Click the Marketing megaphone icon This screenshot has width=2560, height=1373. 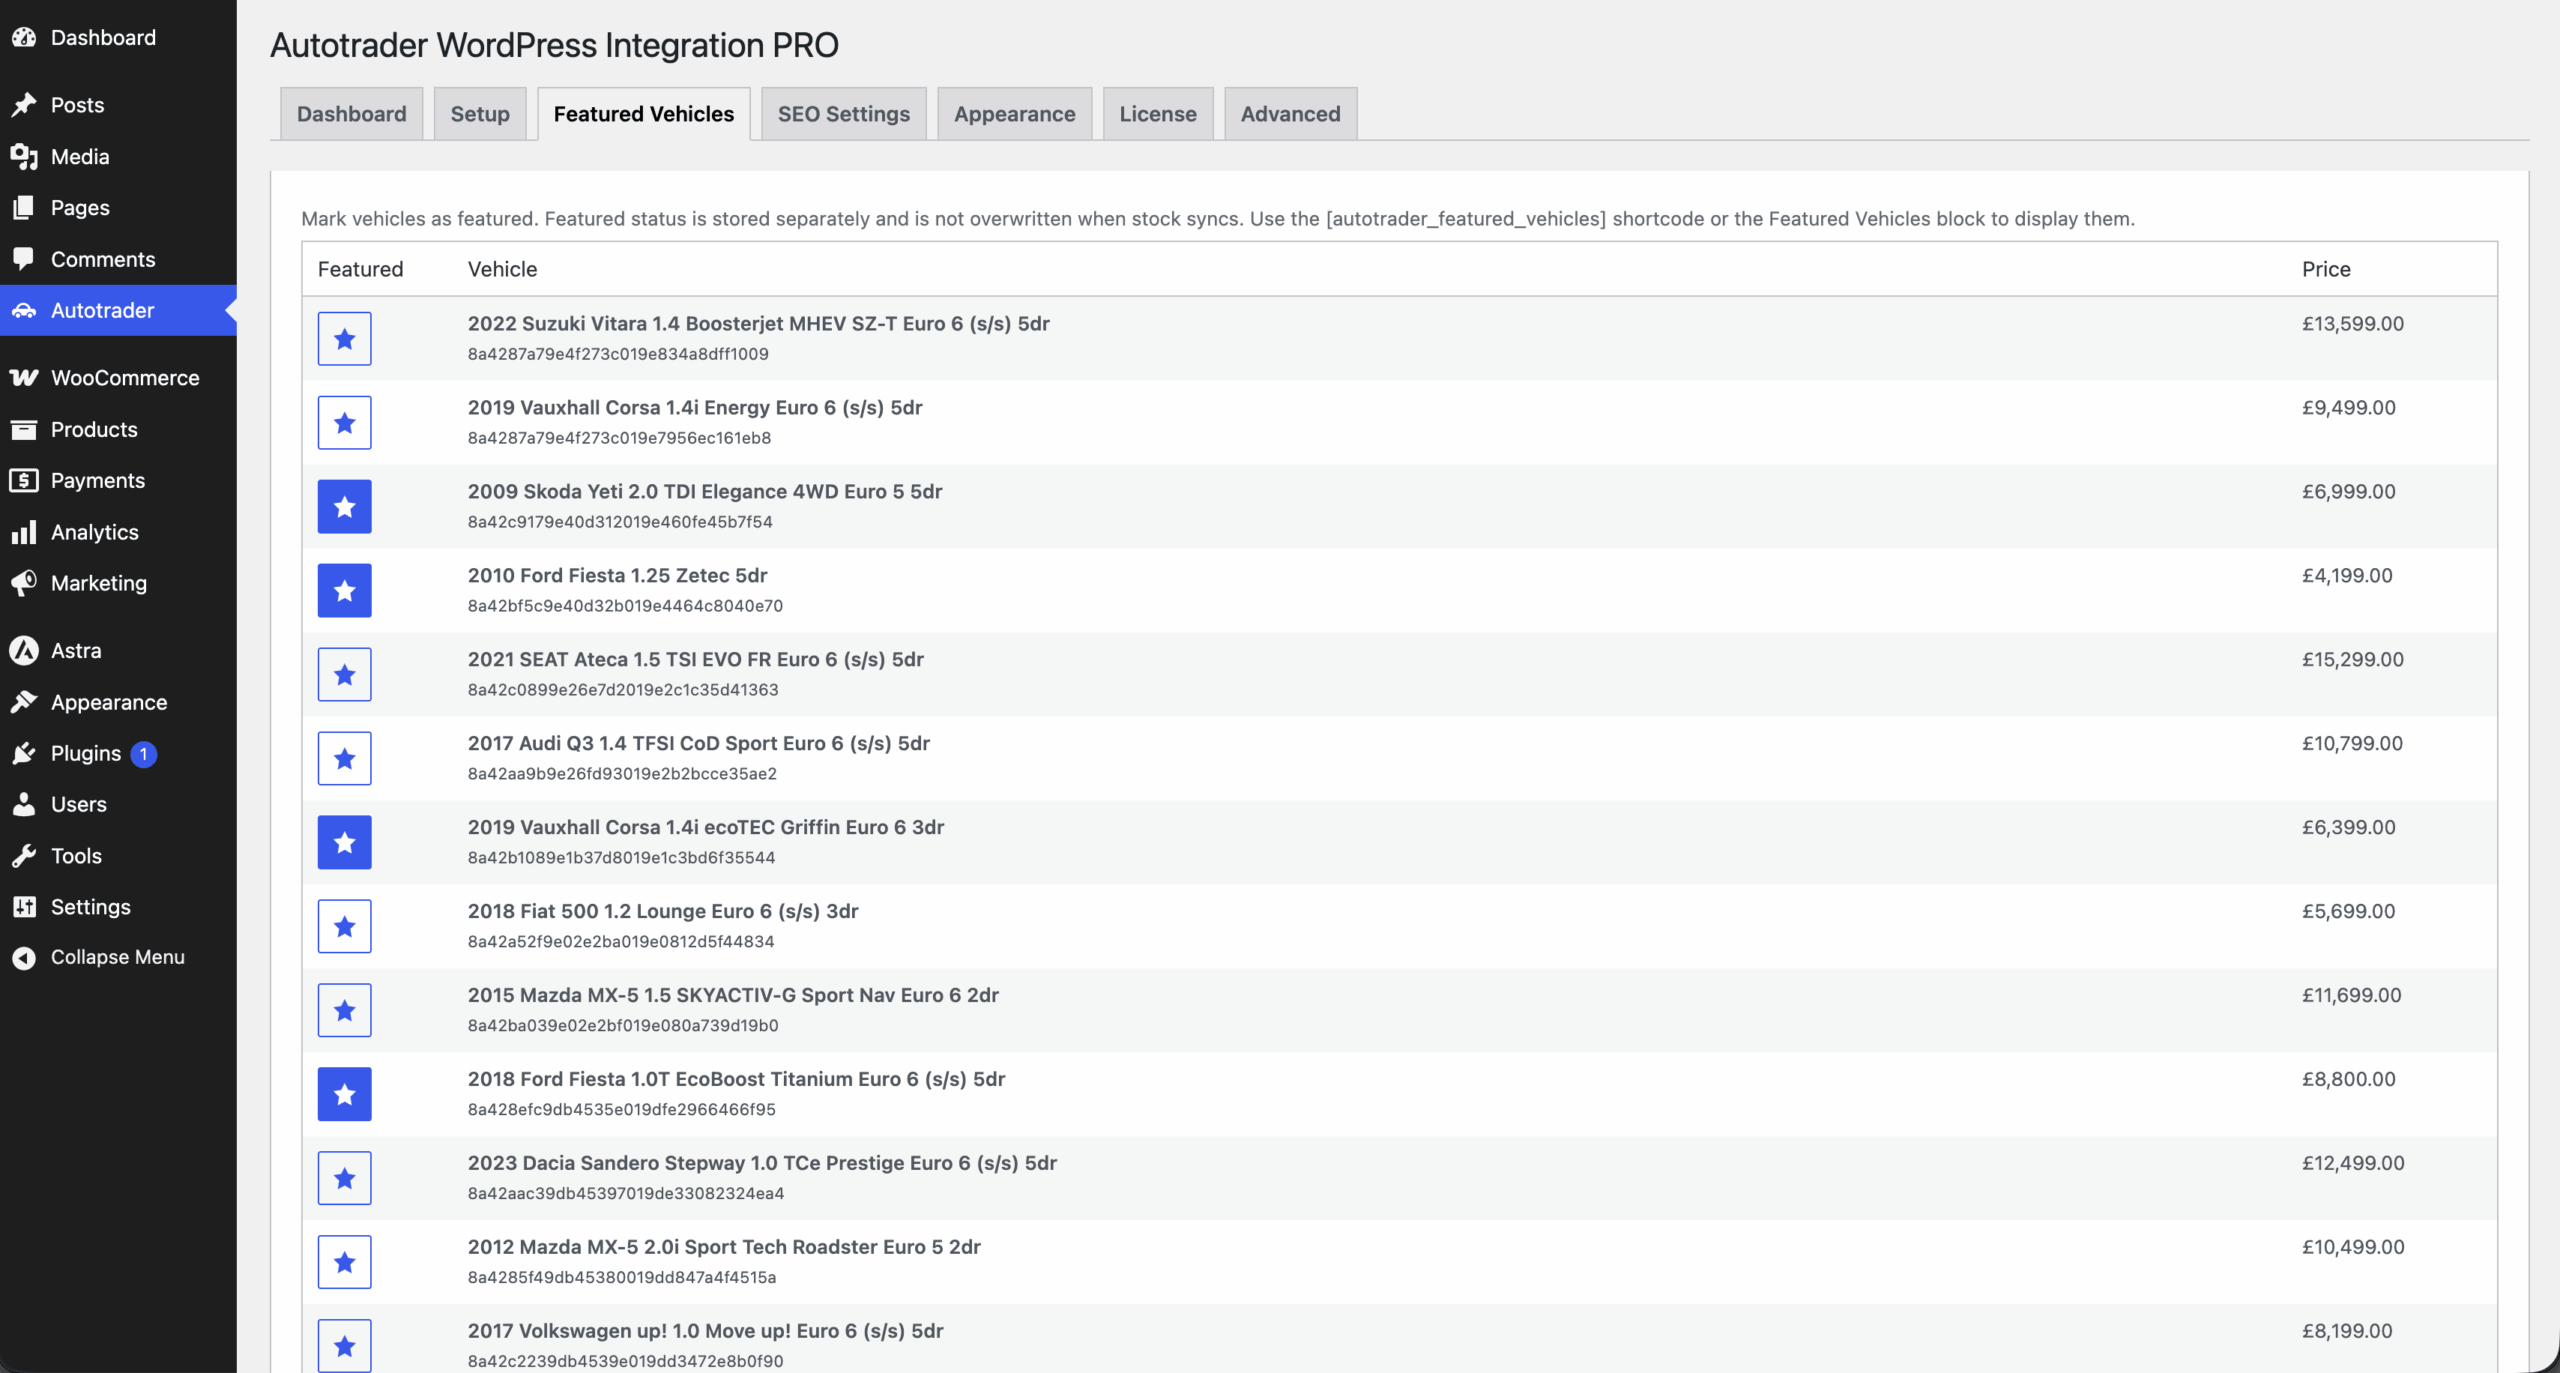click(x=24, y=583)
